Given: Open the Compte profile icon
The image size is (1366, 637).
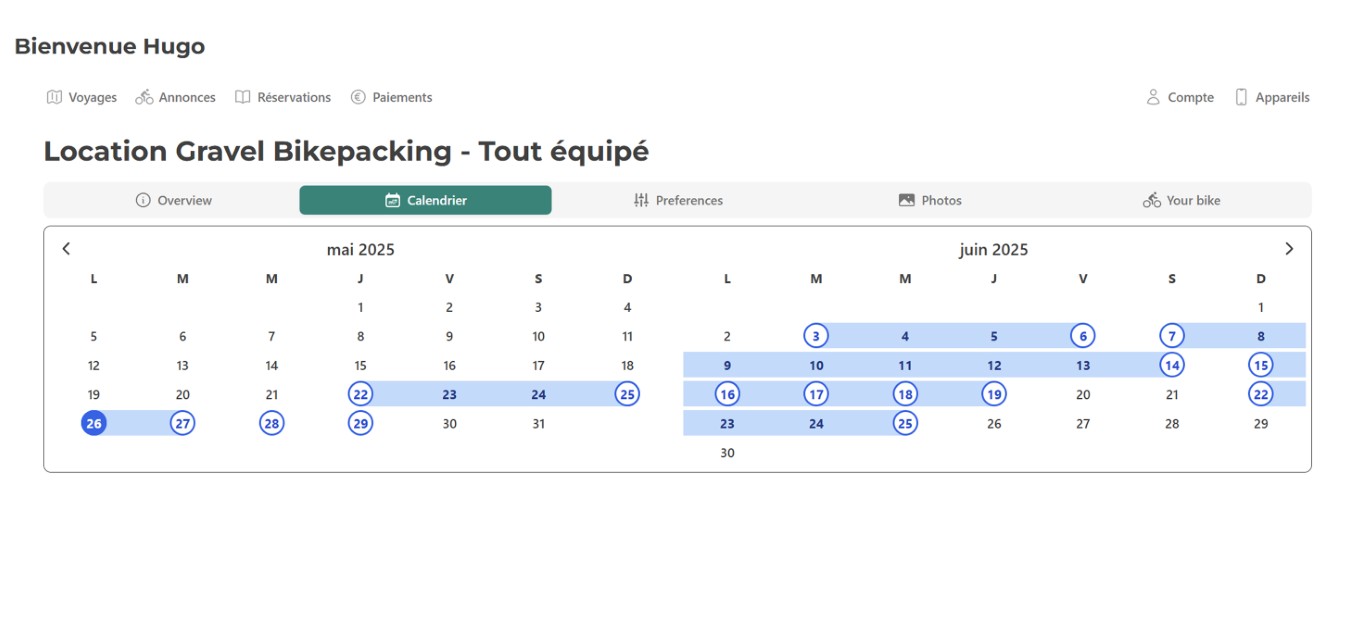Looking at the screenshot, I should (1152, 97).
